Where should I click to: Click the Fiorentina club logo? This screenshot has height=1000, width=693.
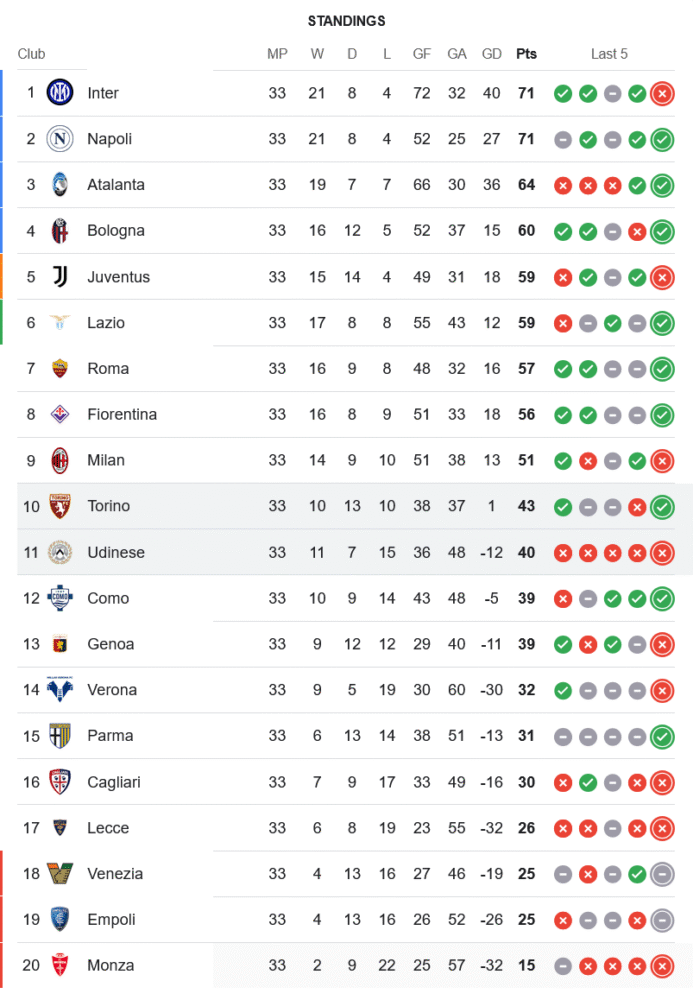pos(60,414)
